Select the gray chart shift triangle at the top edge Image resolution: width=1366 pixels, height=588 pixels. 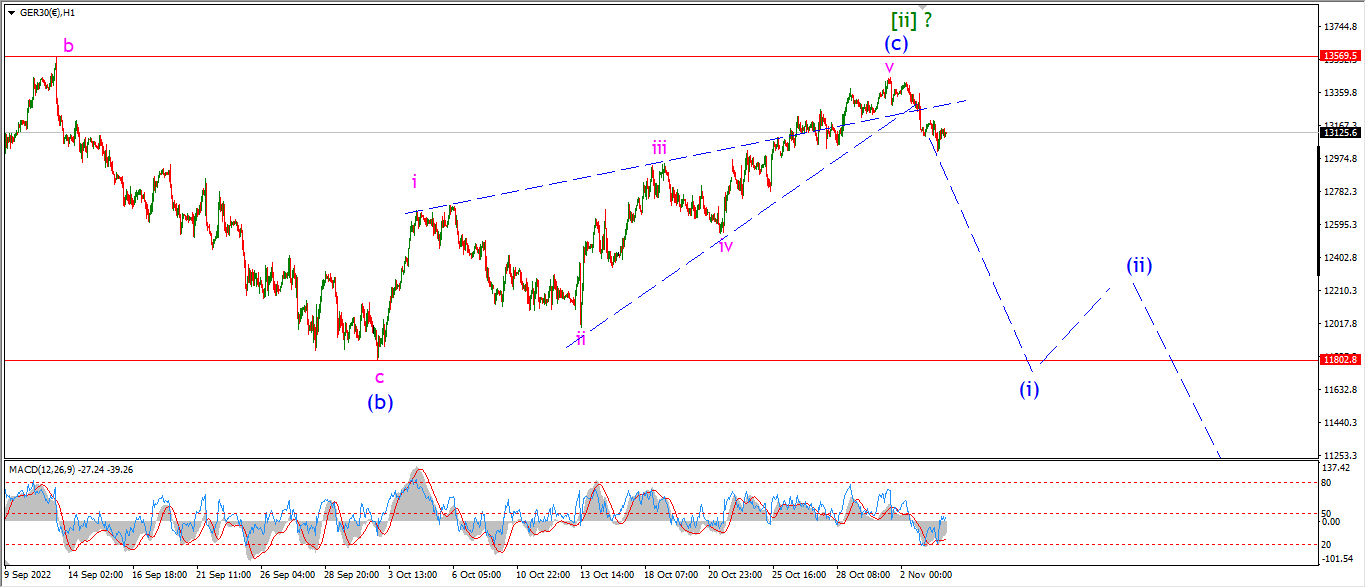(x=922, y=7)
